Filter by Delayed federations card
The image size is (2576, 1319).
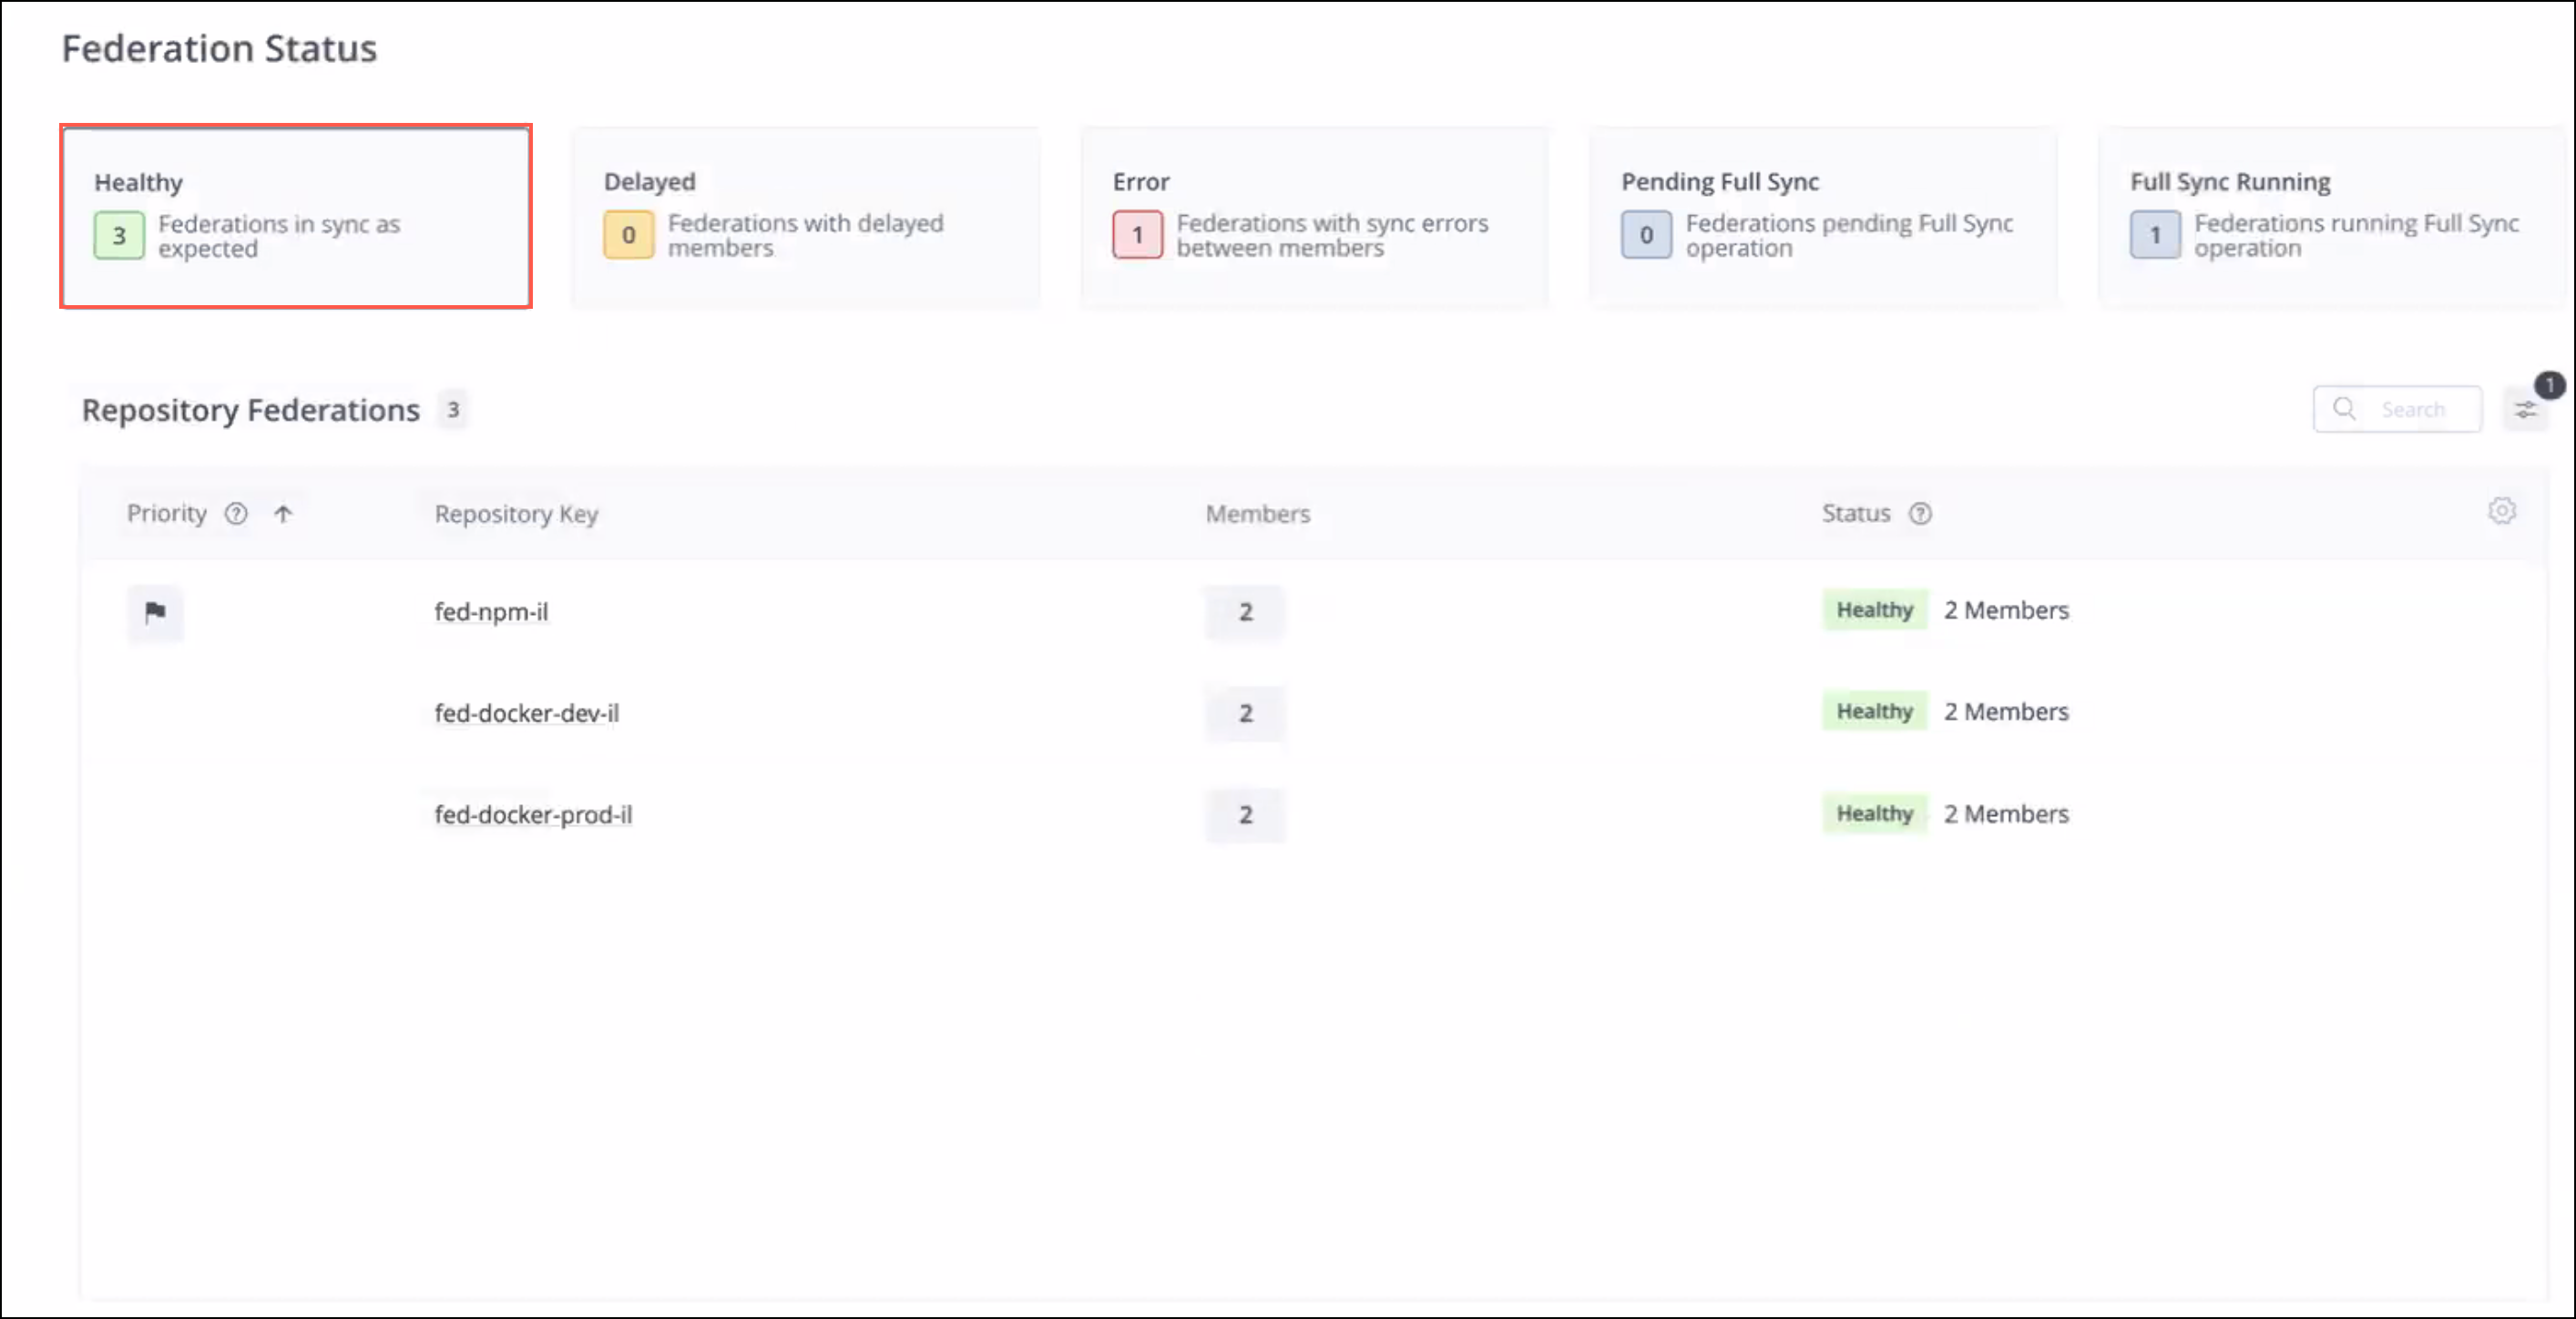tap(805, 217)
